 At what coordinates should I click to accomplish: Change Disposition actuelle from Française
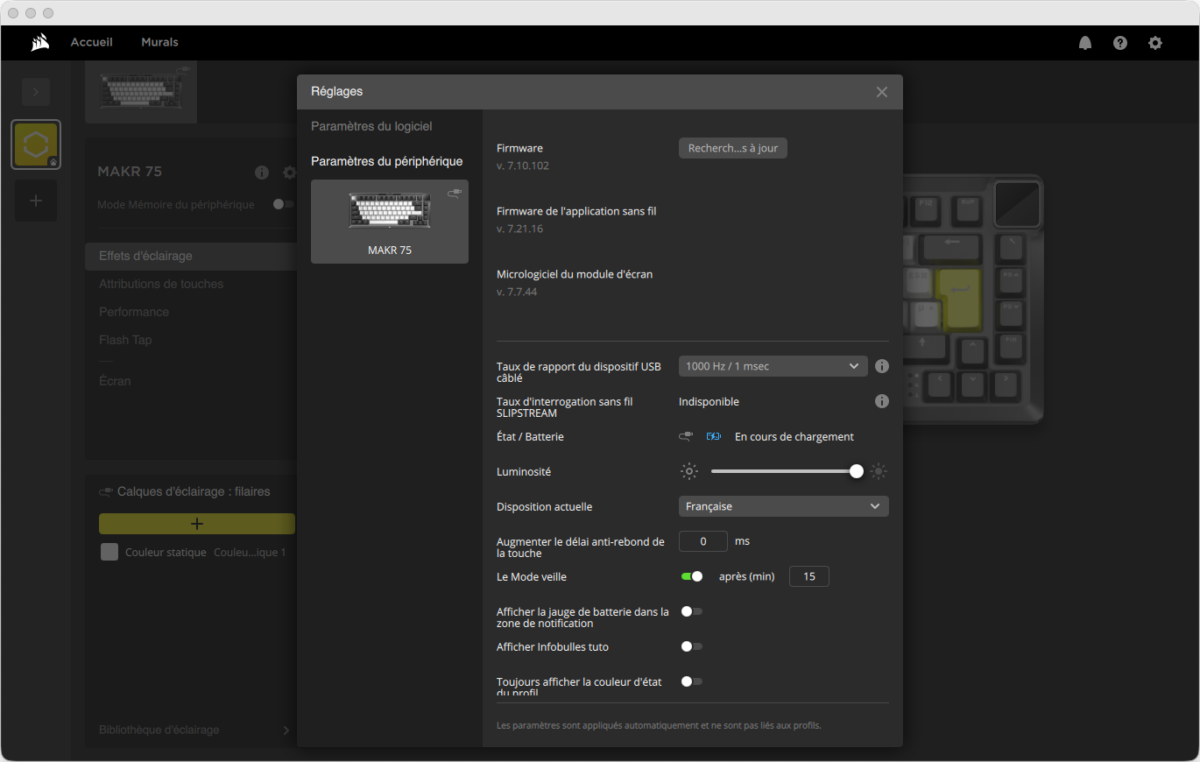tap(783, 506)
